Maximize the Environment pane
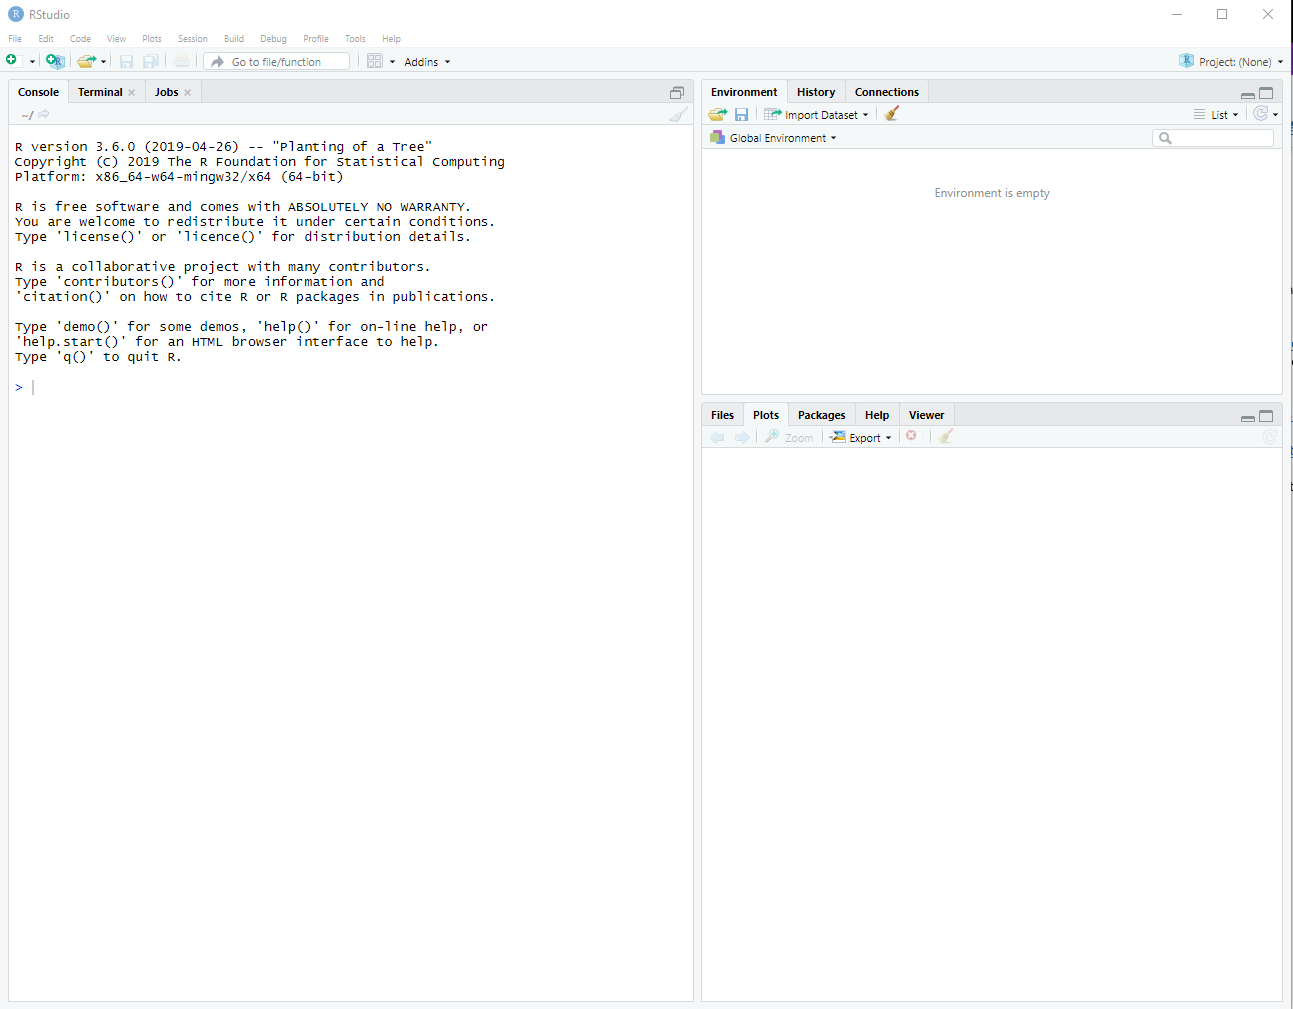Image resolution: width=1293 pixels, height=1009 pixels. coord(1266,93)
